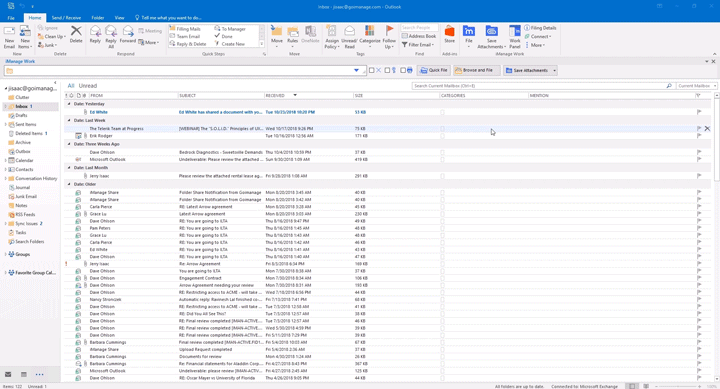
Task: Open the Move dropdown in ribbon
Action: [277, 37]
